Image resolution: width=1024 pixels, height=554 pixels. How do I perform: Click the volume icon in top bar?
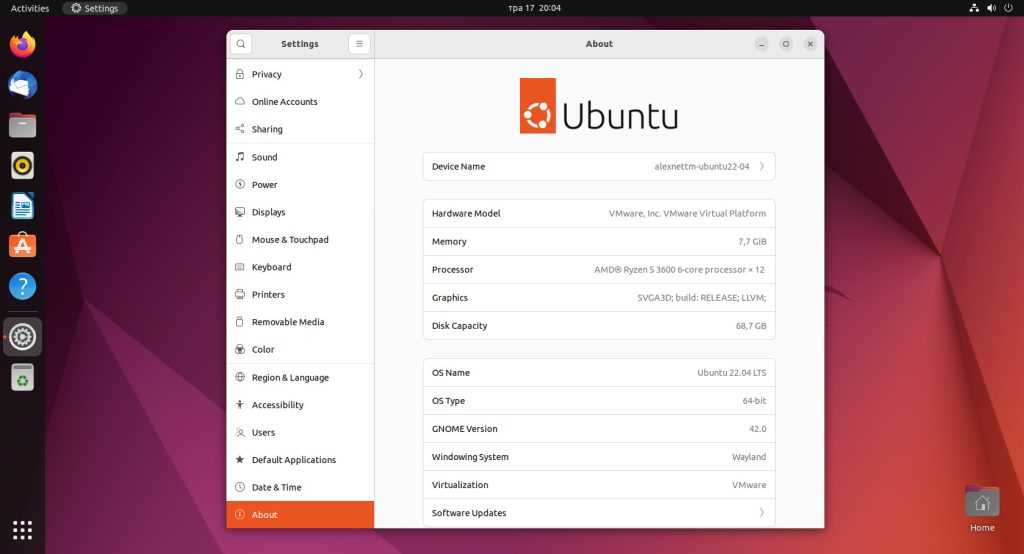(x=991, y=8)
